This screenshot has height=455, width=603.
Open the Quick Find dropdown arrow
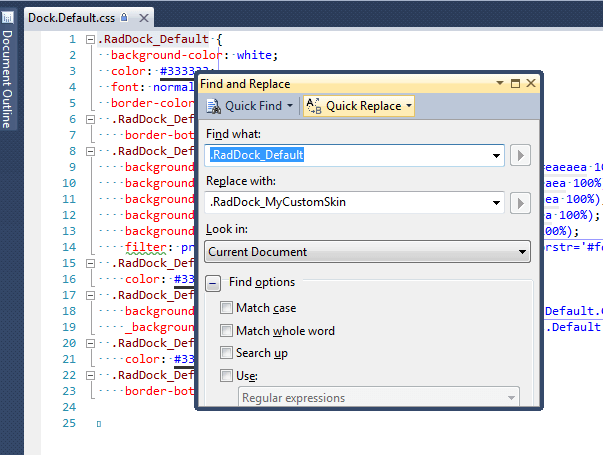pos(290,106)
